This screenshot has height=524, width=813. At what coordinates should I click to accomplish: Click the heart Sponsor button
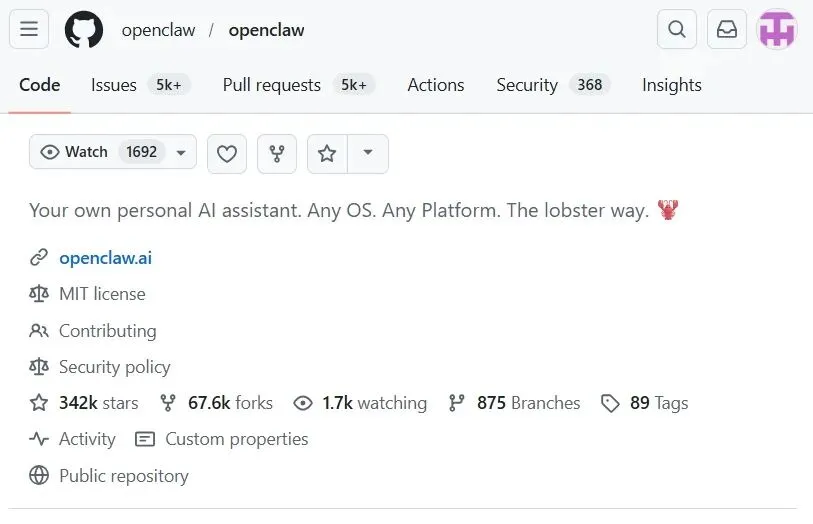coord(227,153)
